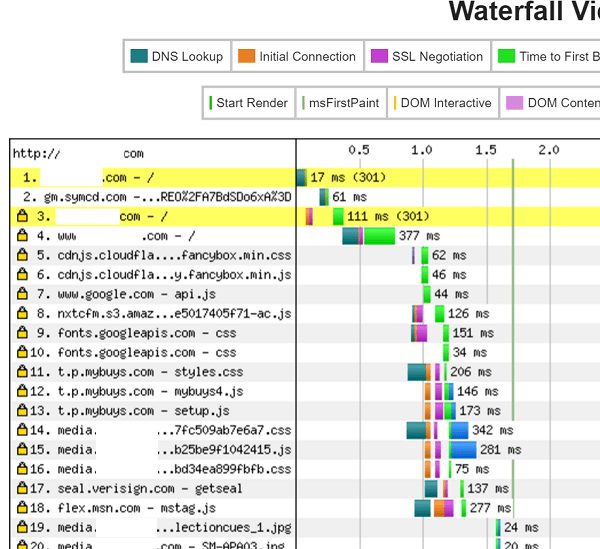This screenshot has height=549, width=600.
Task: Select the Start Render legend label
Action: tap(252, 103)
